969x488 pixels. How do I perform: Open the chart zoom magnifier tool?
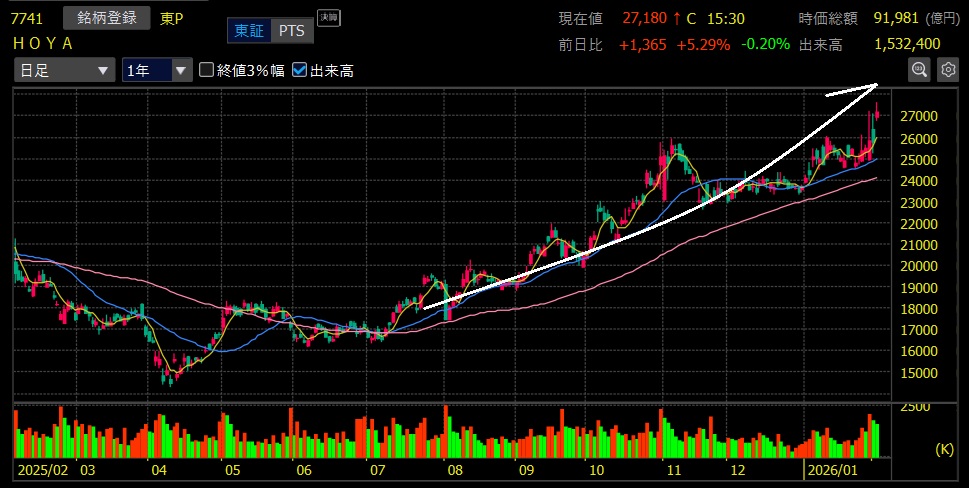919,69
